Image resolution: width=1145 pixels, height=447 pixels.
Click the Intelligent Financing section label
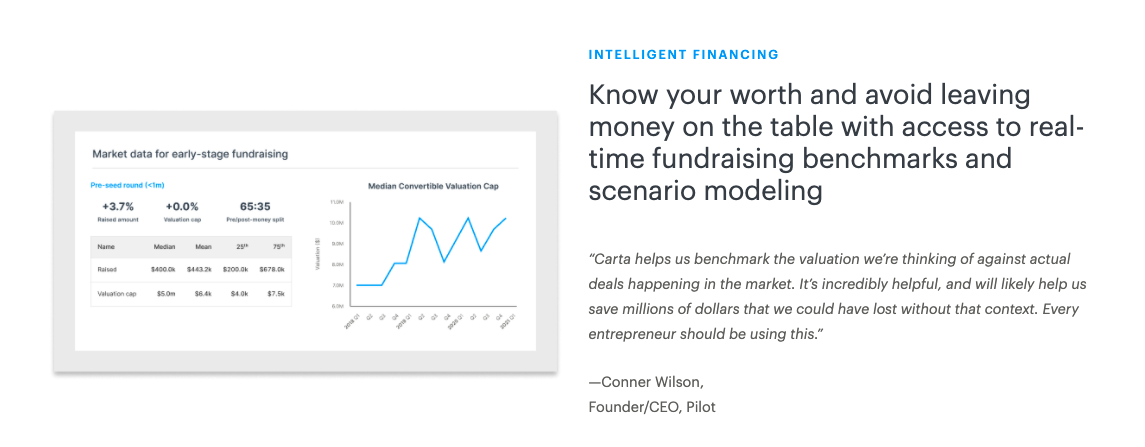tap(683, 54)
